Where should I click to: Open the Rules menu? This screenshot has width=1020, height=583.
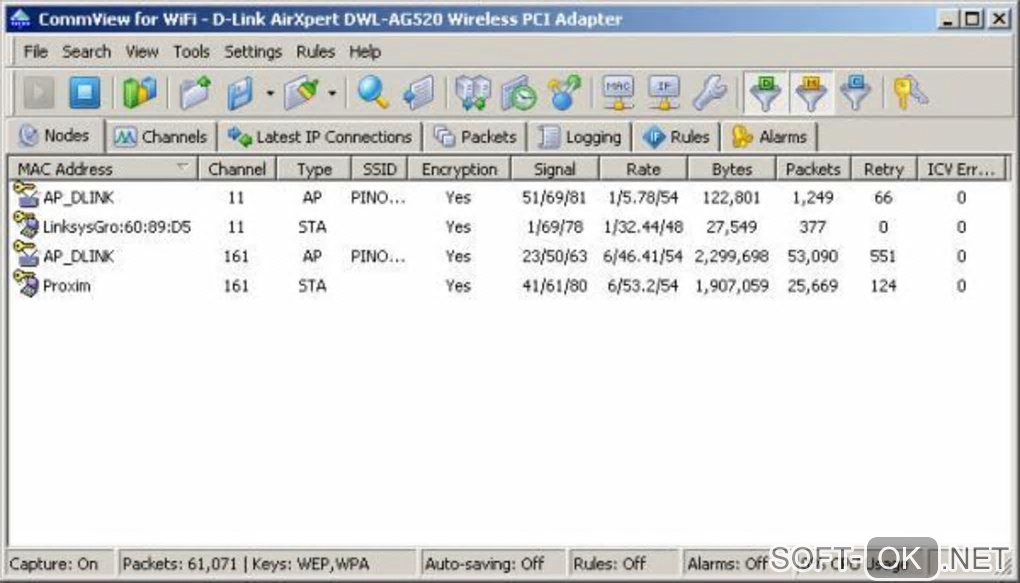pos(315,51)
